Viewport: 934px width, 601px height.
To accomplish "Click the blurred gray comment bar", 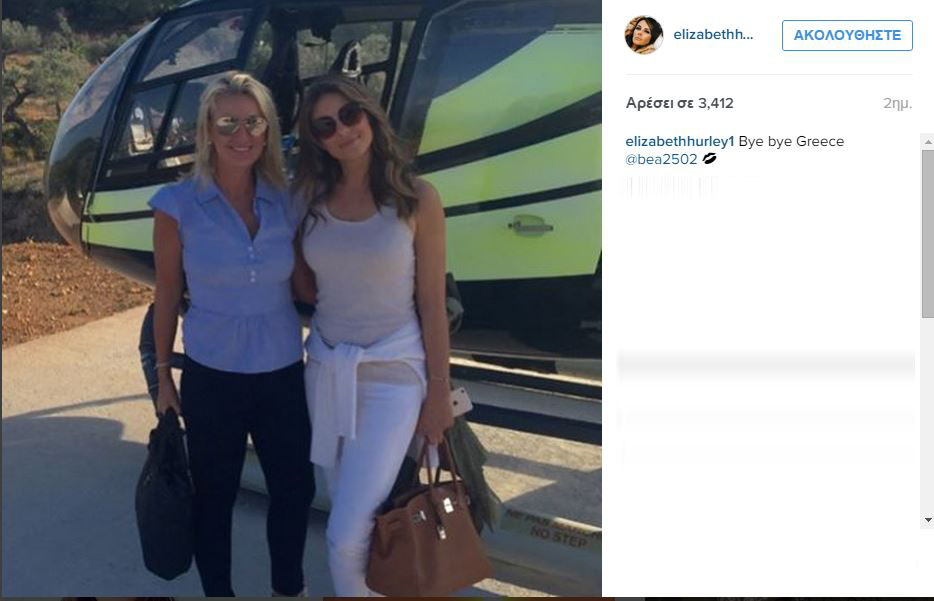I will [x=767, y=366].
